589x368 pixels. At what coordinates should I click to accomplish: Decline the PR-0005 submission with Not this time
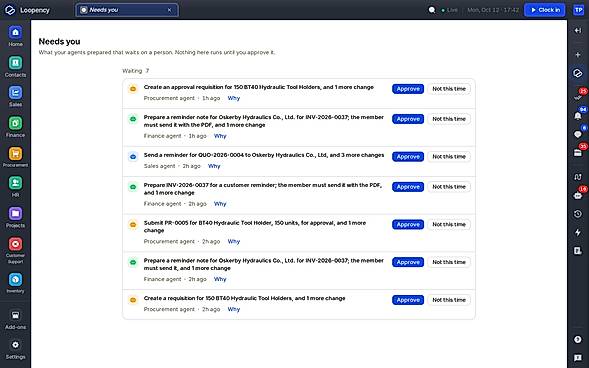pos(449,225)
